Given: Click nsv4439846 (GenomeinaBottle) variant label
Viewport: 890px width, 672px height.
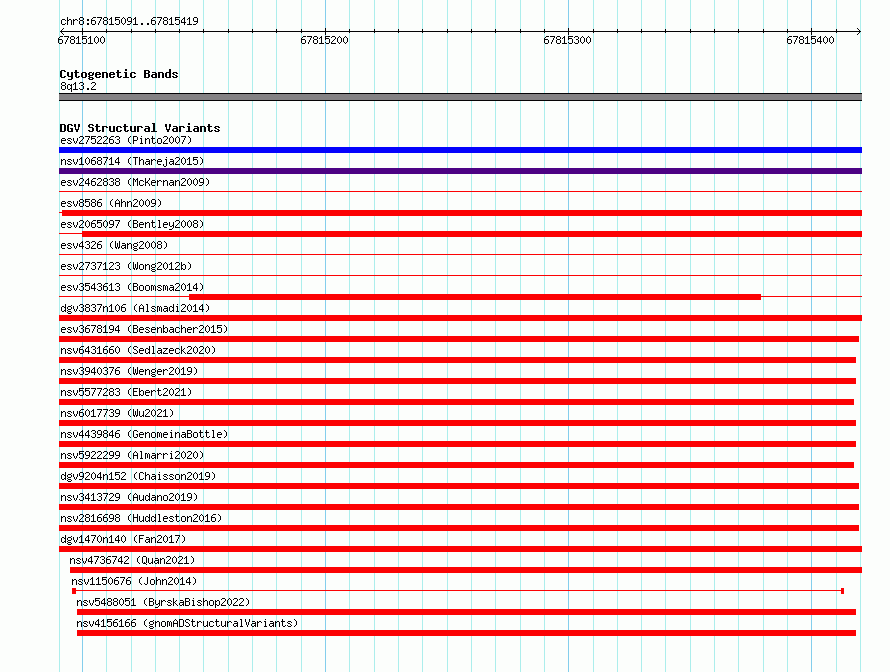Looking at the screenshot, I should [x=144, y=434].
